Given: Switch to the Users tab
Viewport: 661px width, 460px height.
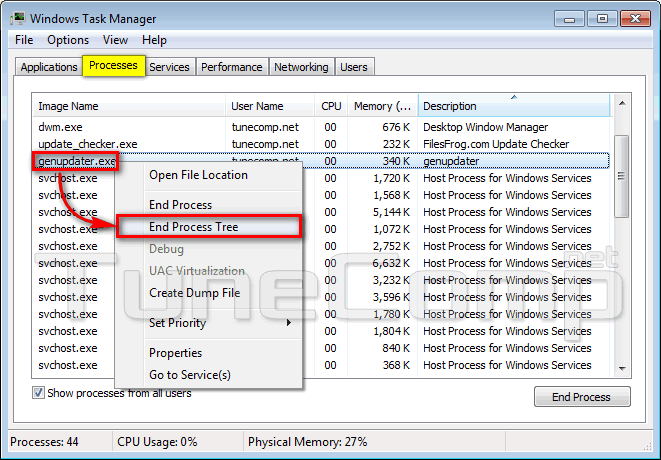Looking at the screenshot, I should [354, 67].
